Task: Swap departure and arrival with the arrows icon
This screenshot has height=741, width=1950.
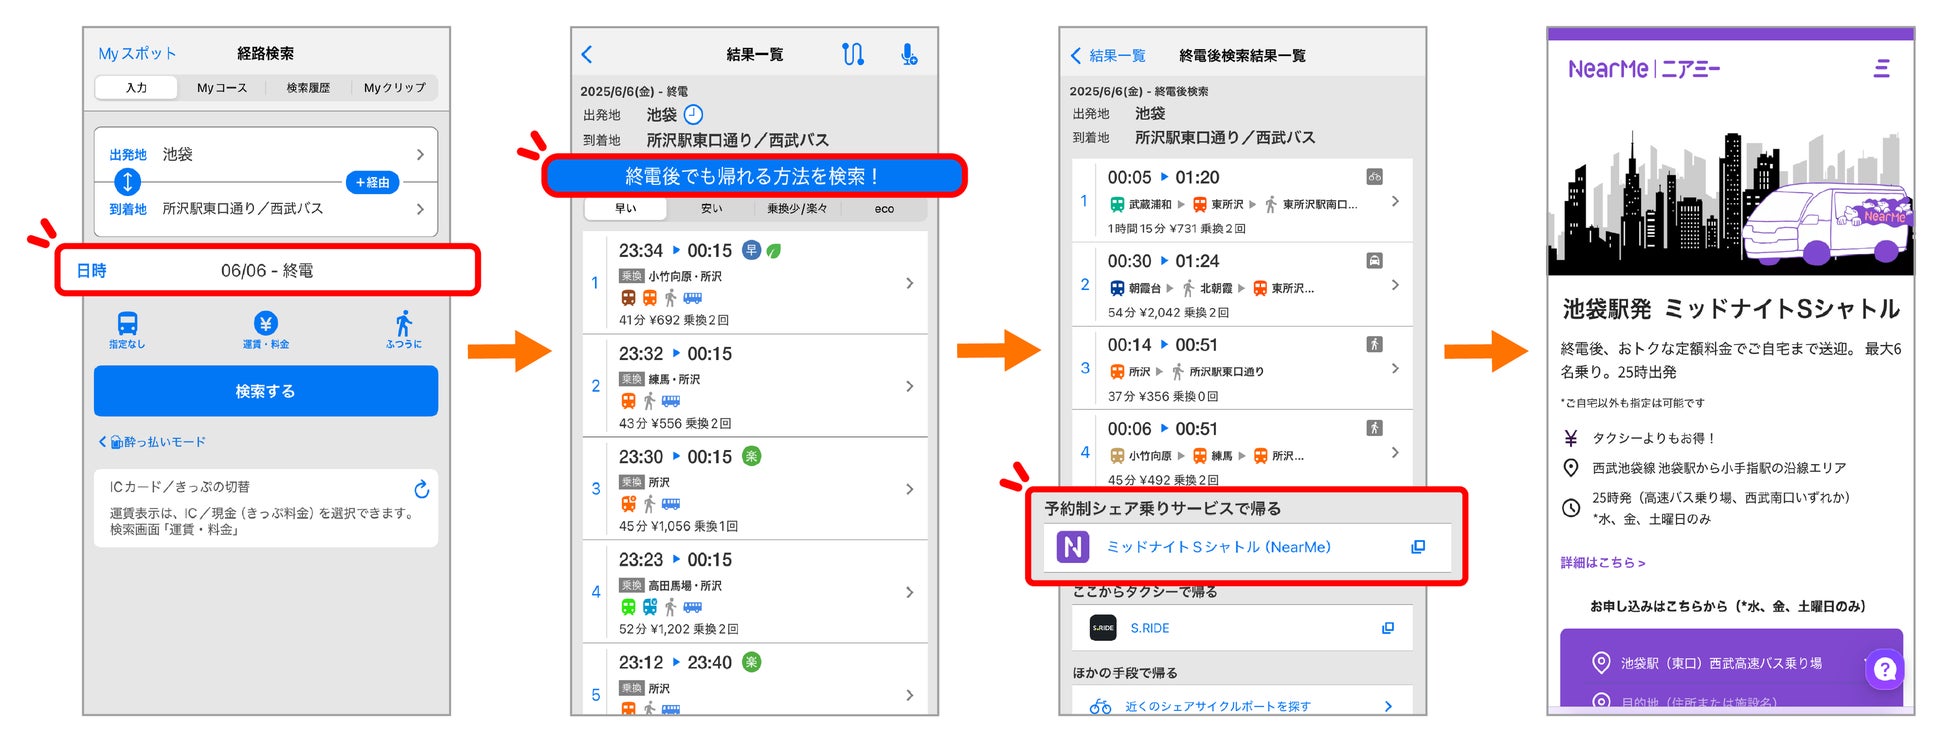Action: pyautogui.click(x=127, y=182)
